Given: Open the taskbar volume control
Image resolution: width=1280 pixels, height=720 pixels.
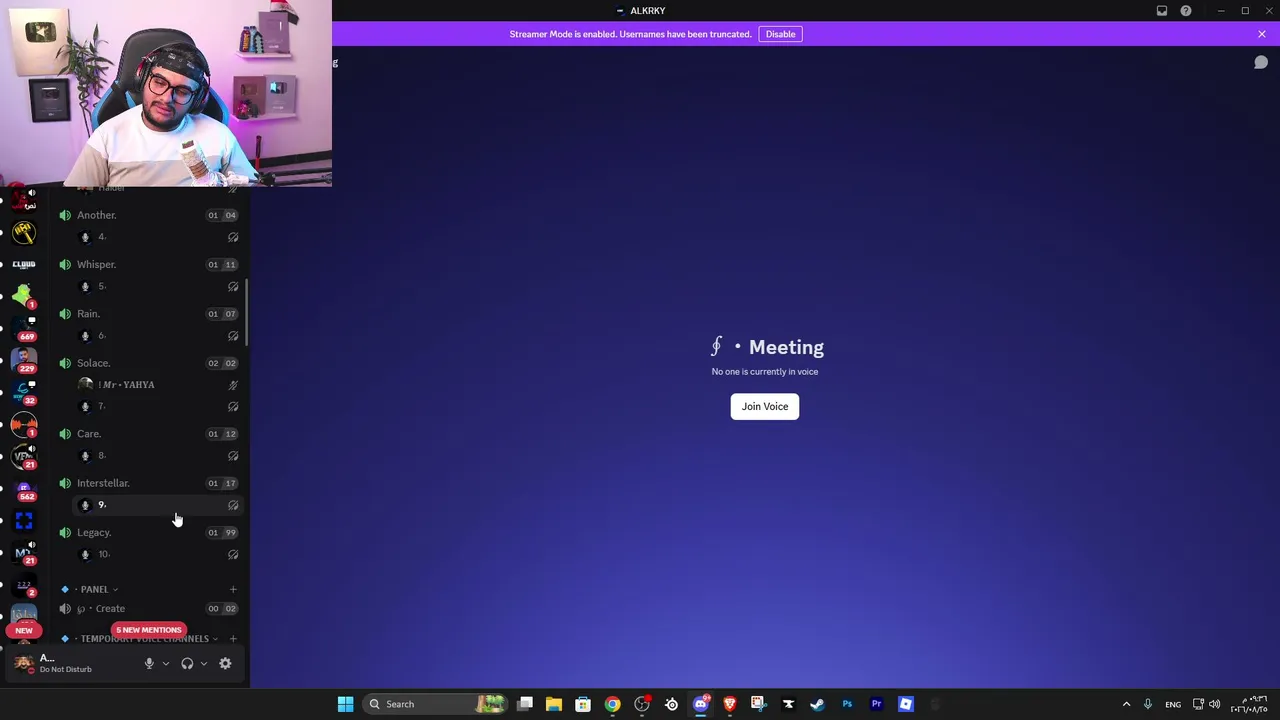Looking at the screenshot, I should click(1214, 704).
